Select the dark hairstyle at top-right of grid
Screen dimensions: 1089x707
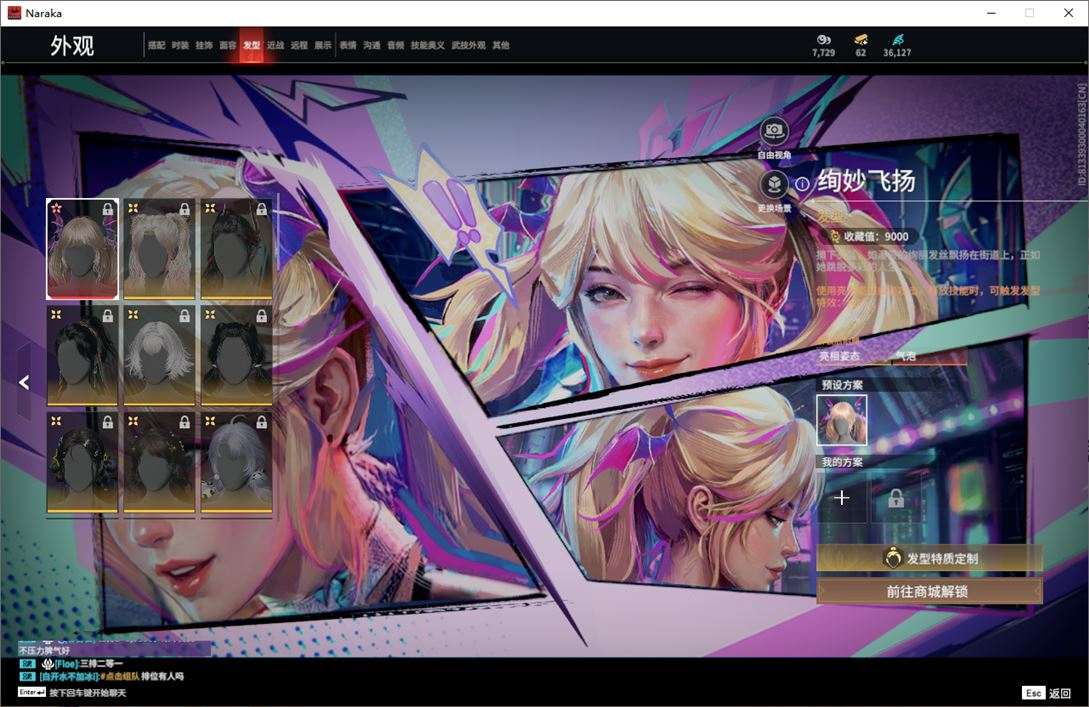click(x=236, y=249)
